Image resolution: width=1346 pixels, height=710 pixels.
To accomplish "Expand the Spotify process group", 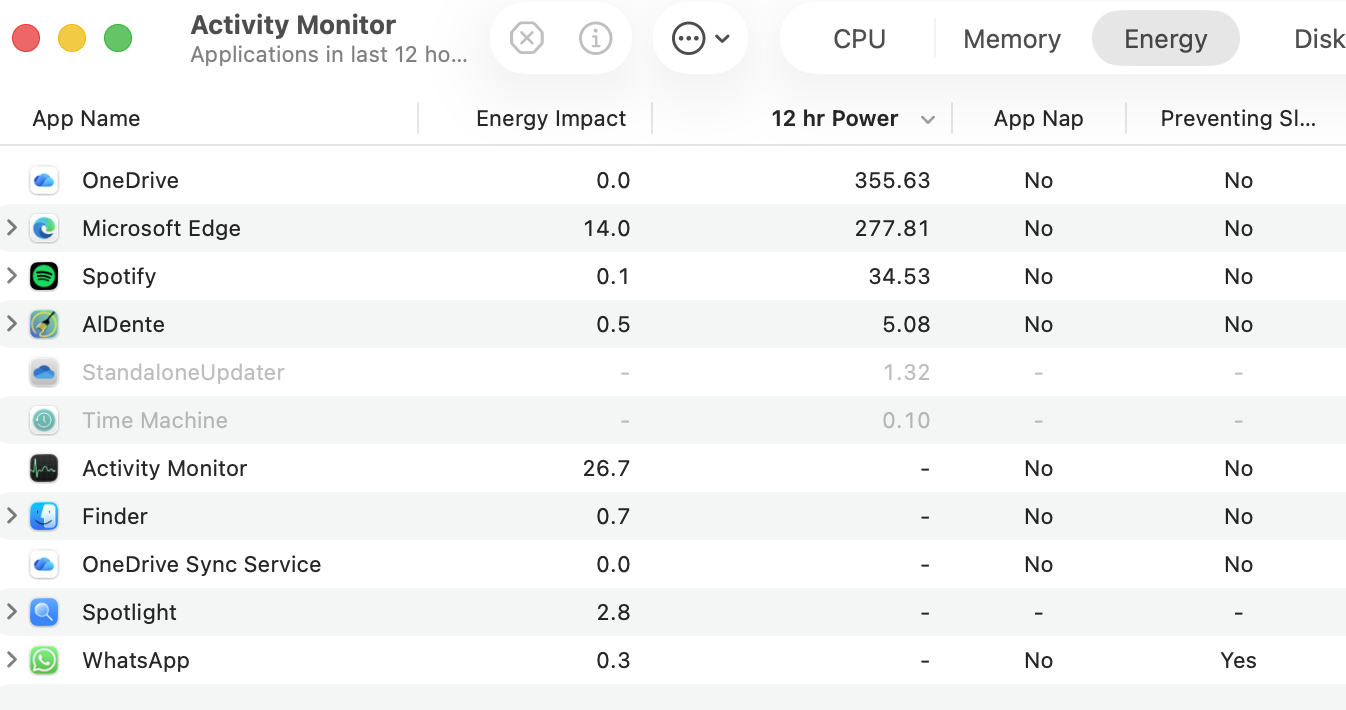I will pos(12,276).
